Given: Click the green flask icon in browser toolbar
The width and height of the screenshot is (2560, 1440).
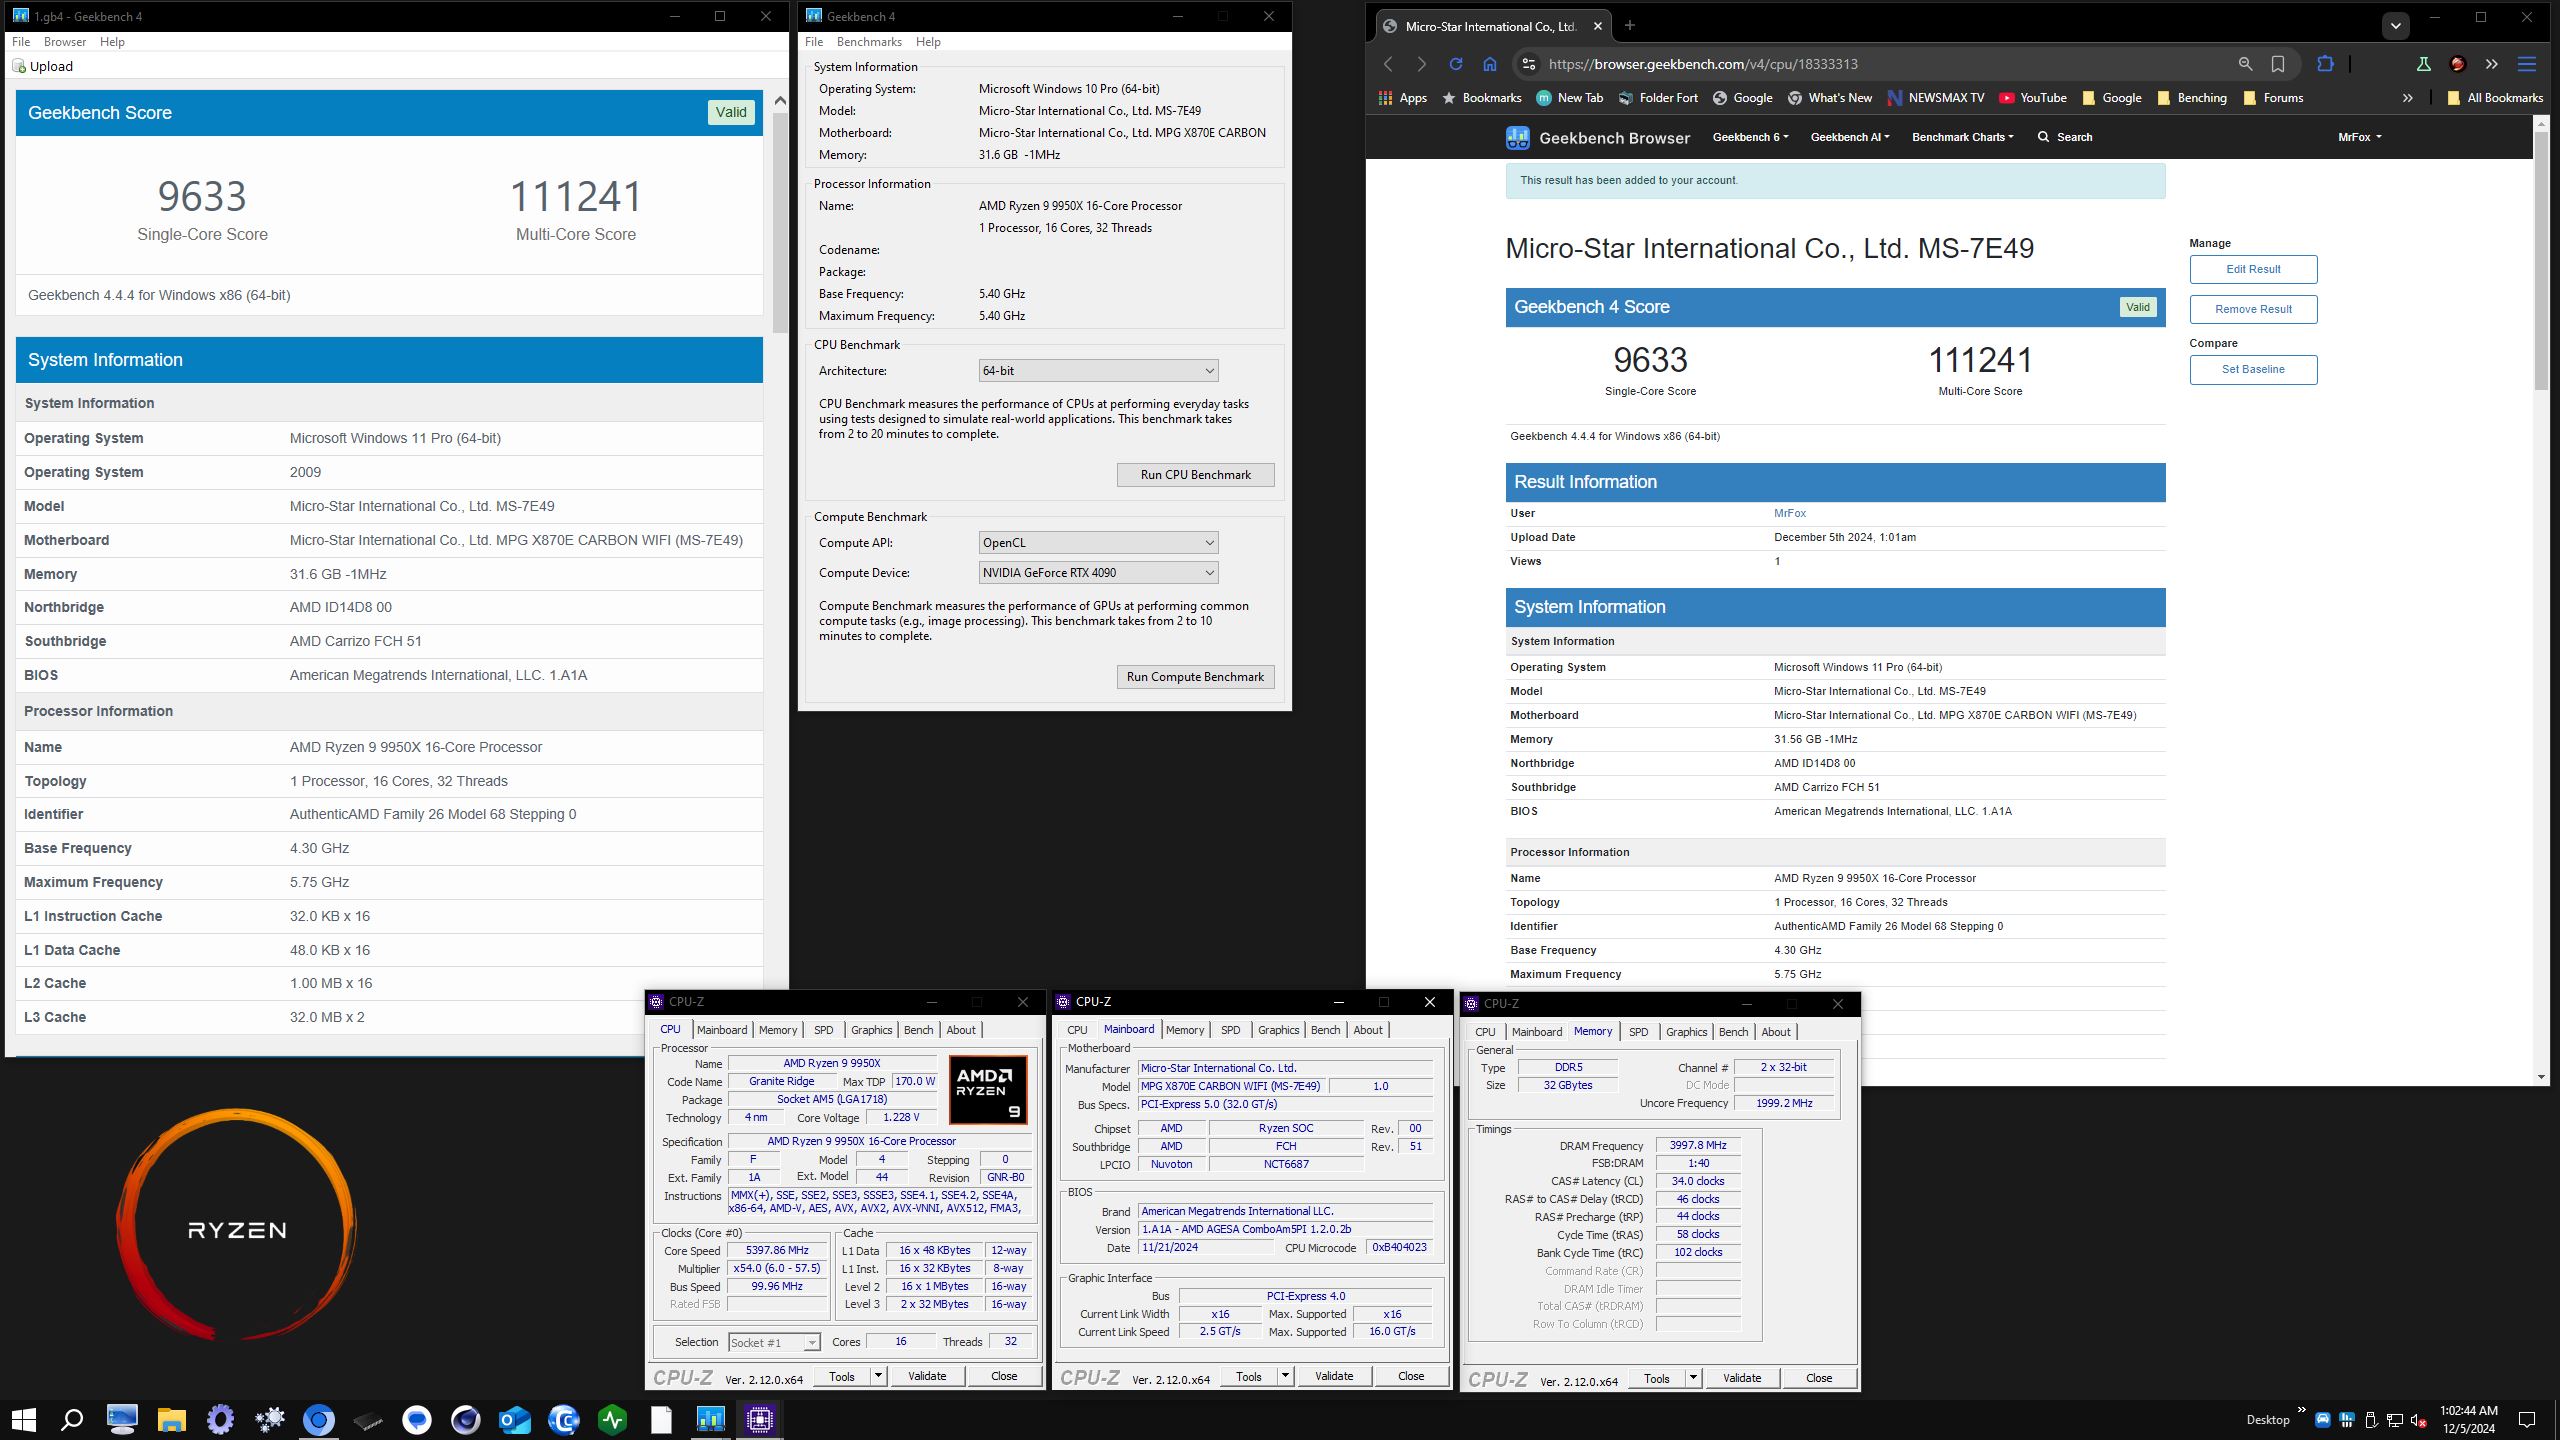Looking at the screenshot, I should (x=2423, y=64).
